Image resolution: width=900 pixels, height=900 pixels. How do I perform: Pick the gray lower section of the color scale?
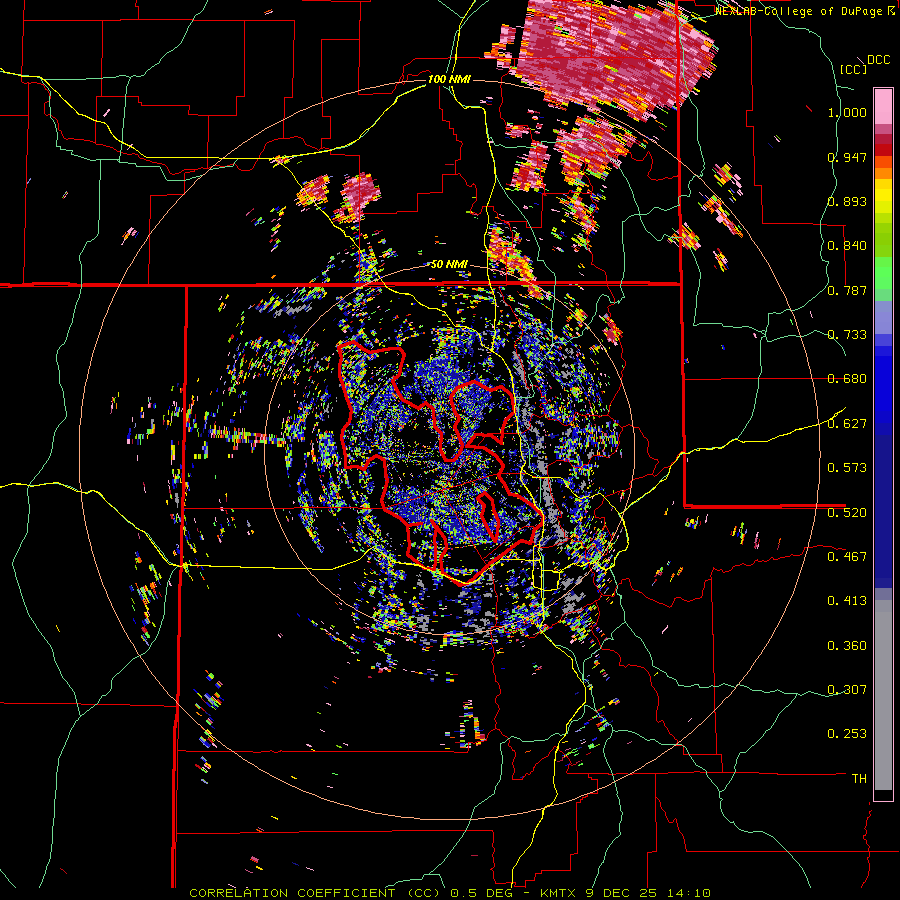(x=883, y=695)
